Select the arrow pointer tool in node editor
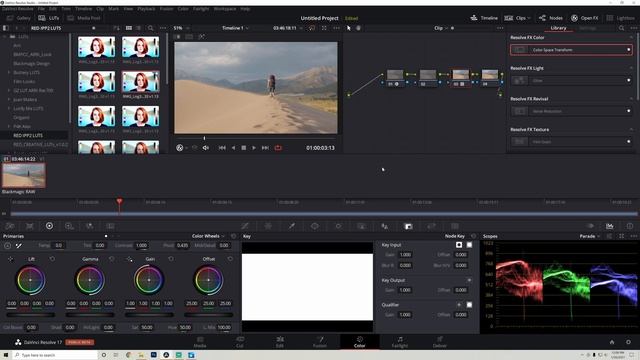This screenshot has height=360, width=640. click(x=349, y=28)
